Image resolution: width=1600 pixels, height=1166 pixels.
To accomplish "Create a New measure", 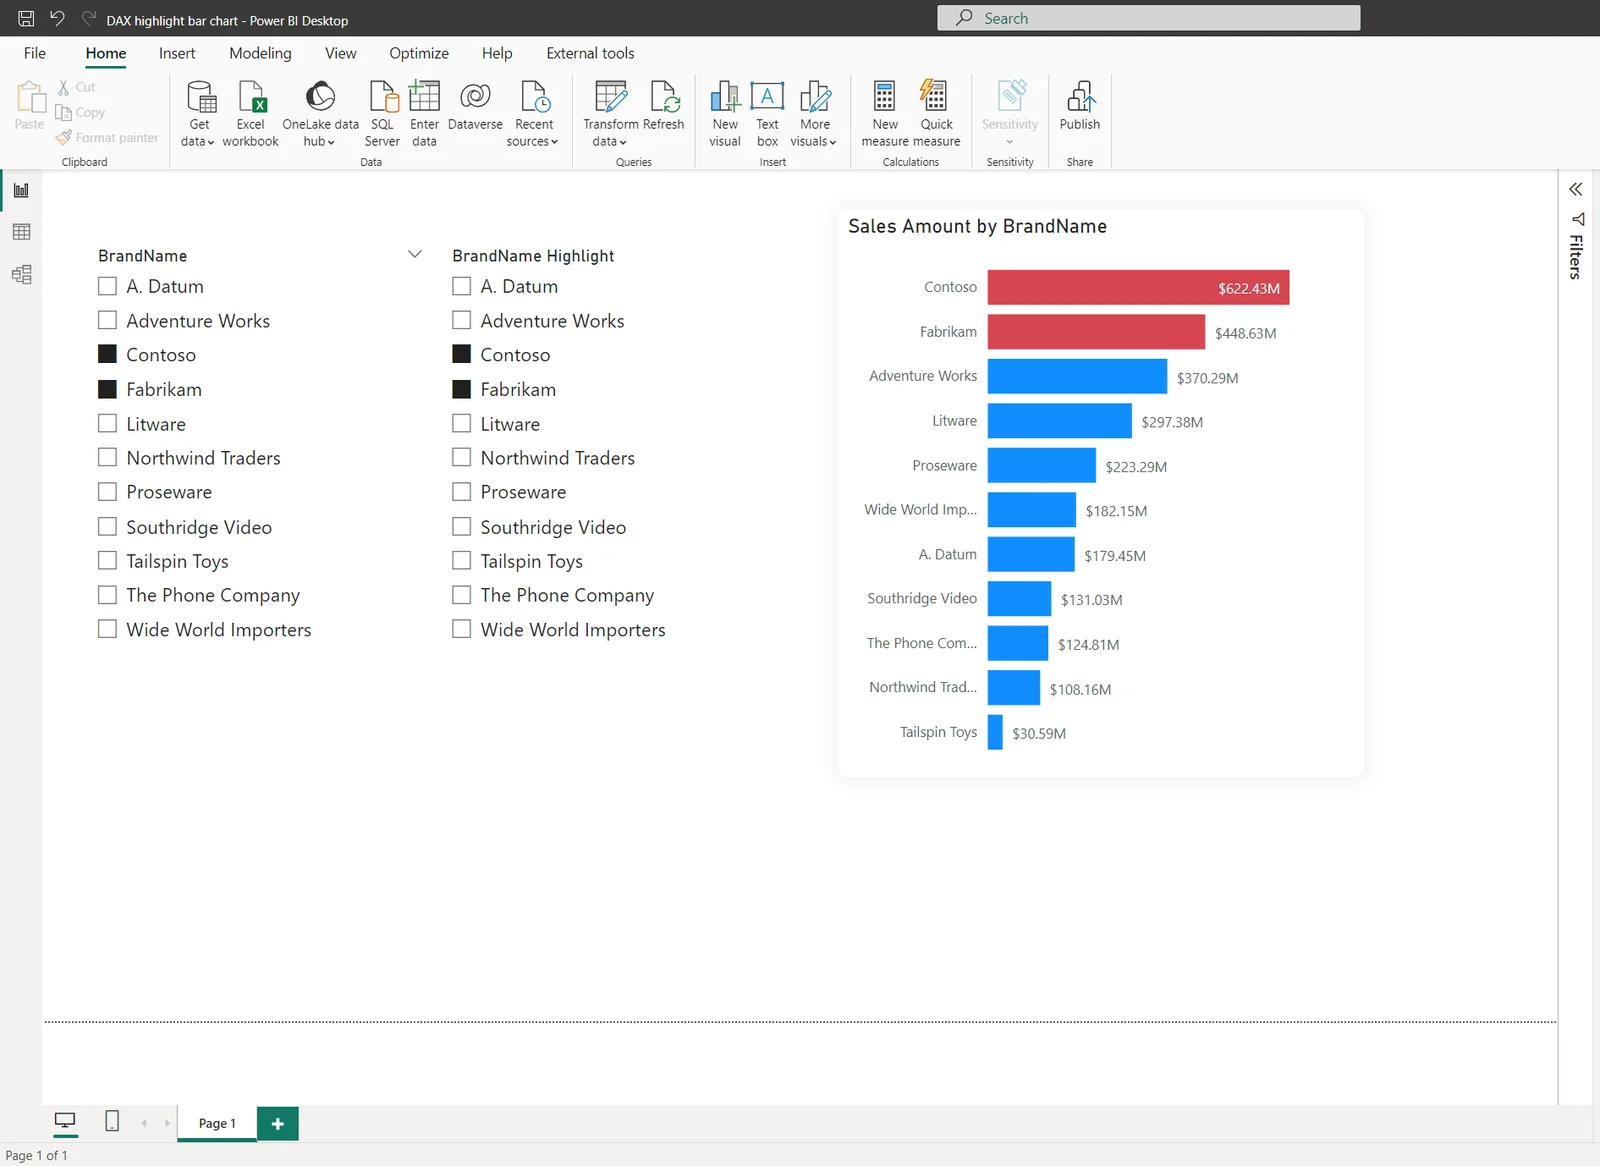I will 885,114.
